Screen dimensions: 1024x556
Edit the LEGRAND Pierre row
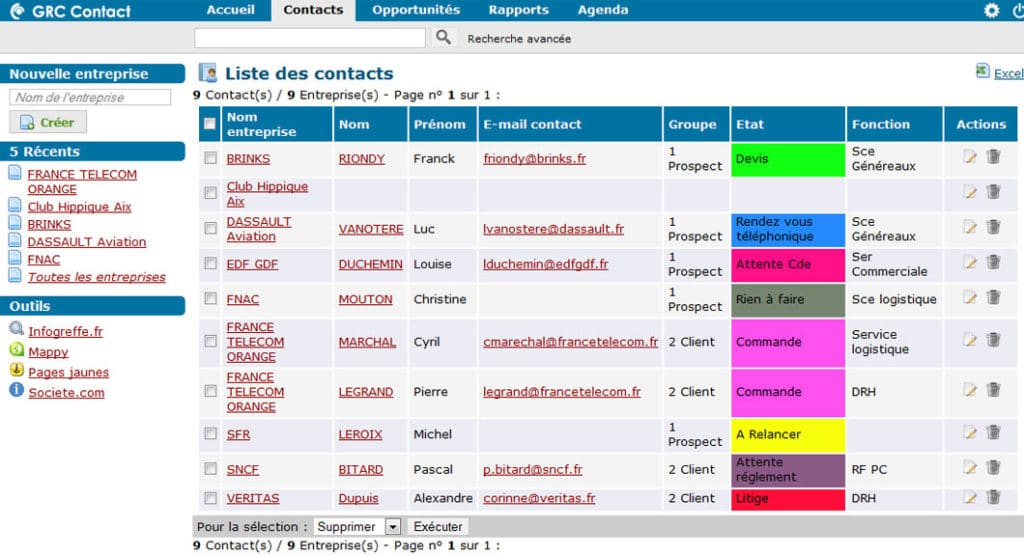[x=970, y=391]
